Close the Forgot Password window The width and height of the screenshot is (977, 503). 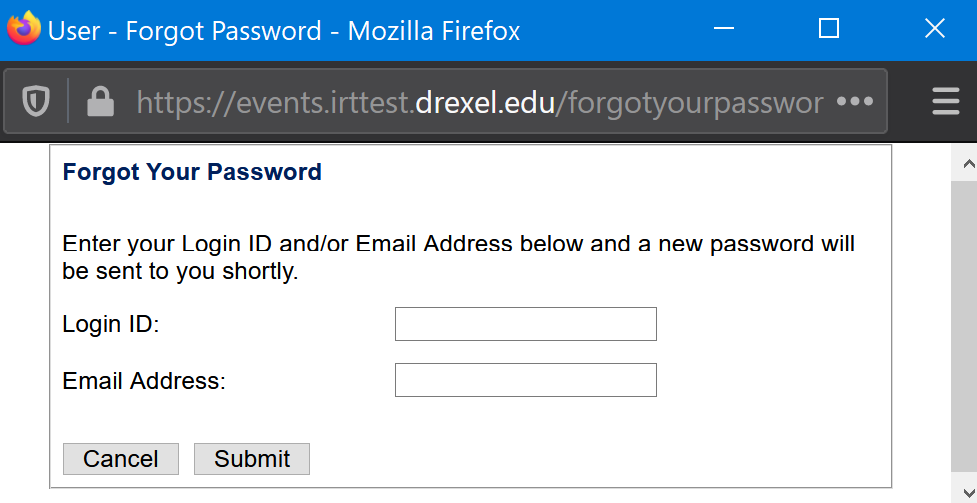point(935,28)
